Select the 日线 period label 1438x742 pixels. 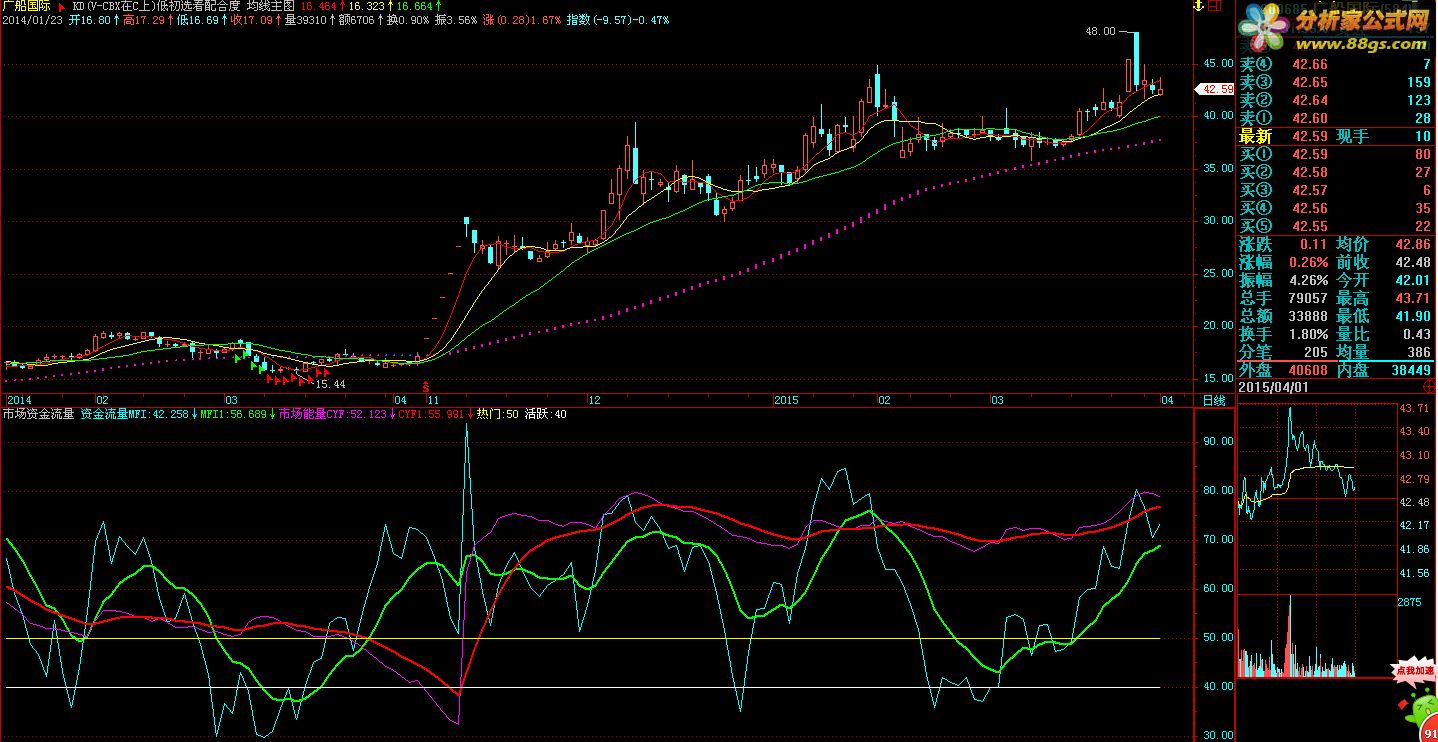coord(1213,400)
